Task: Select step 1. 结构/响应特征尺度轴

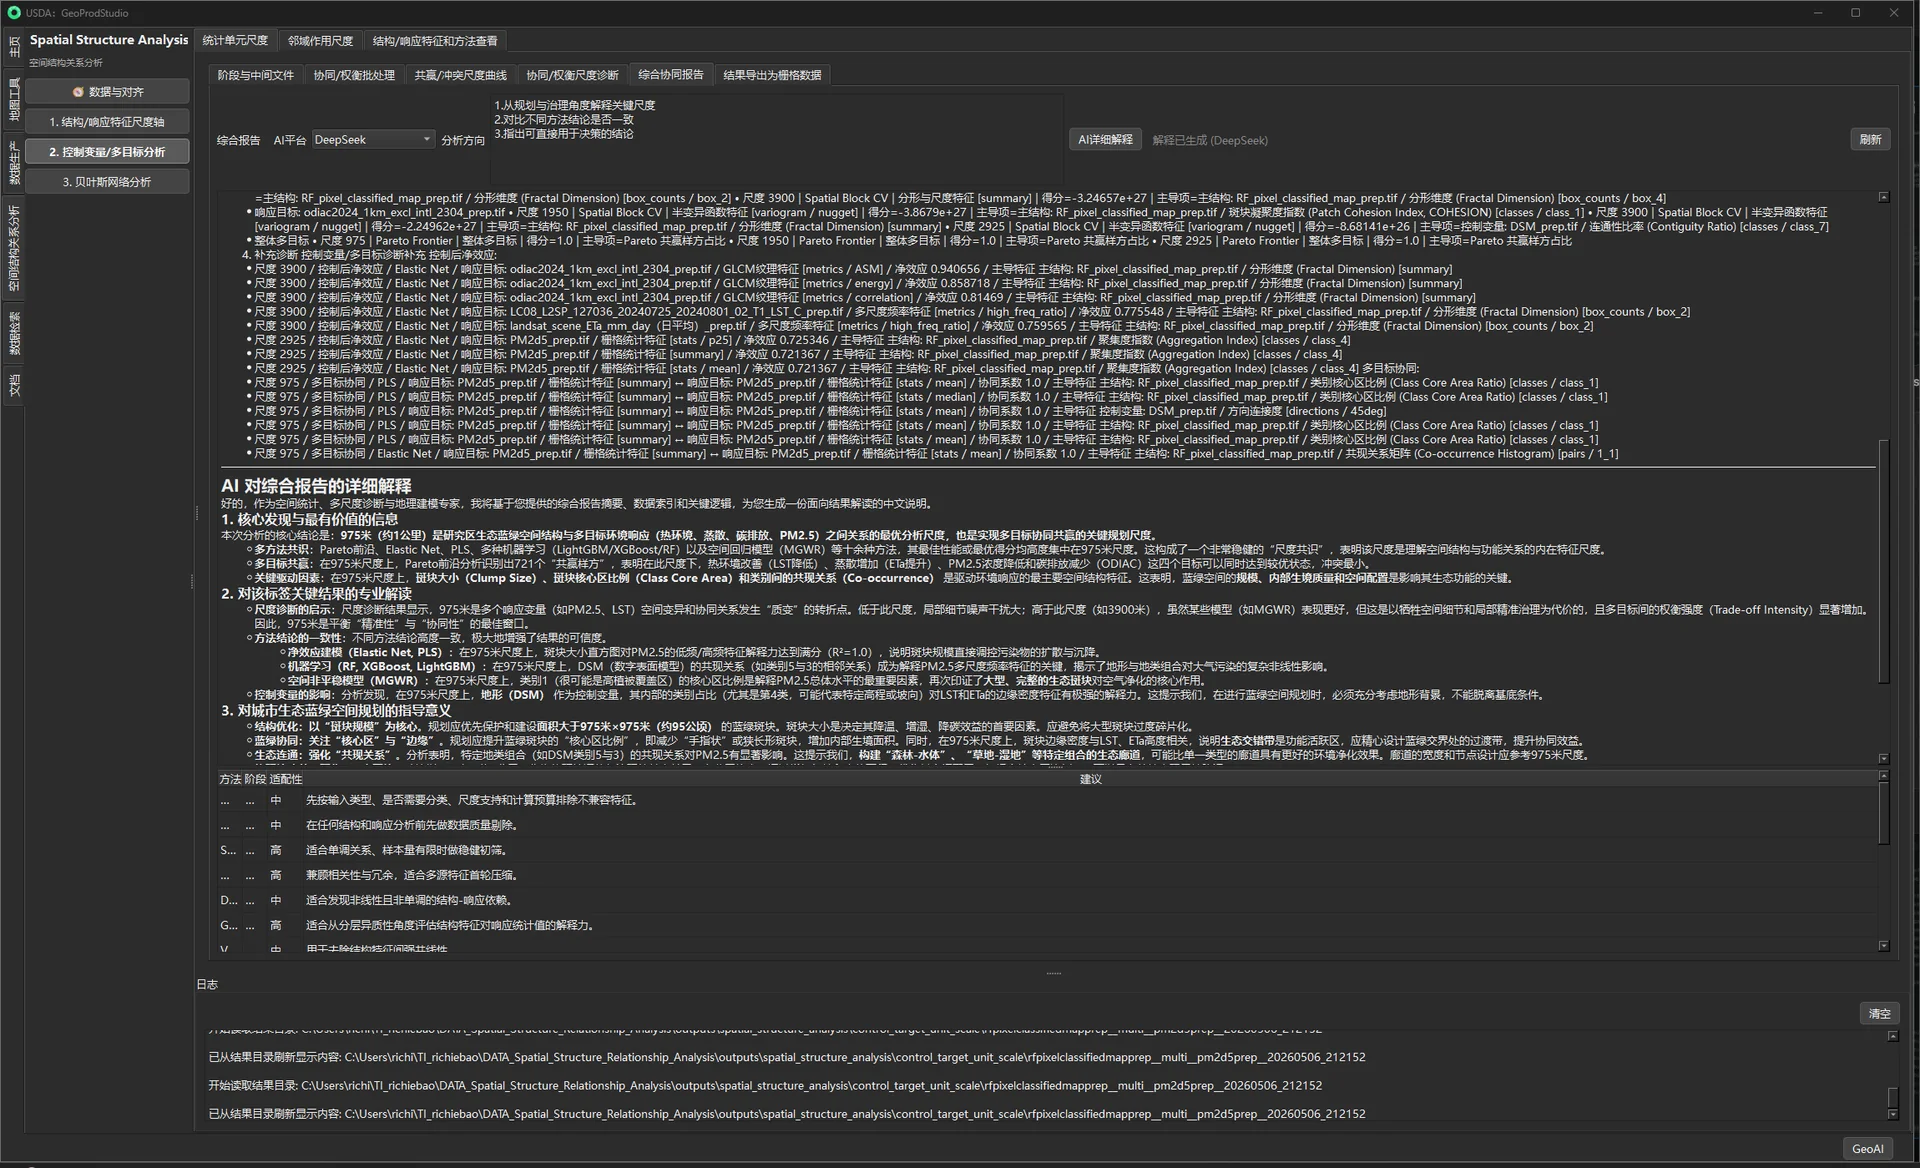Action: [107, 122]
